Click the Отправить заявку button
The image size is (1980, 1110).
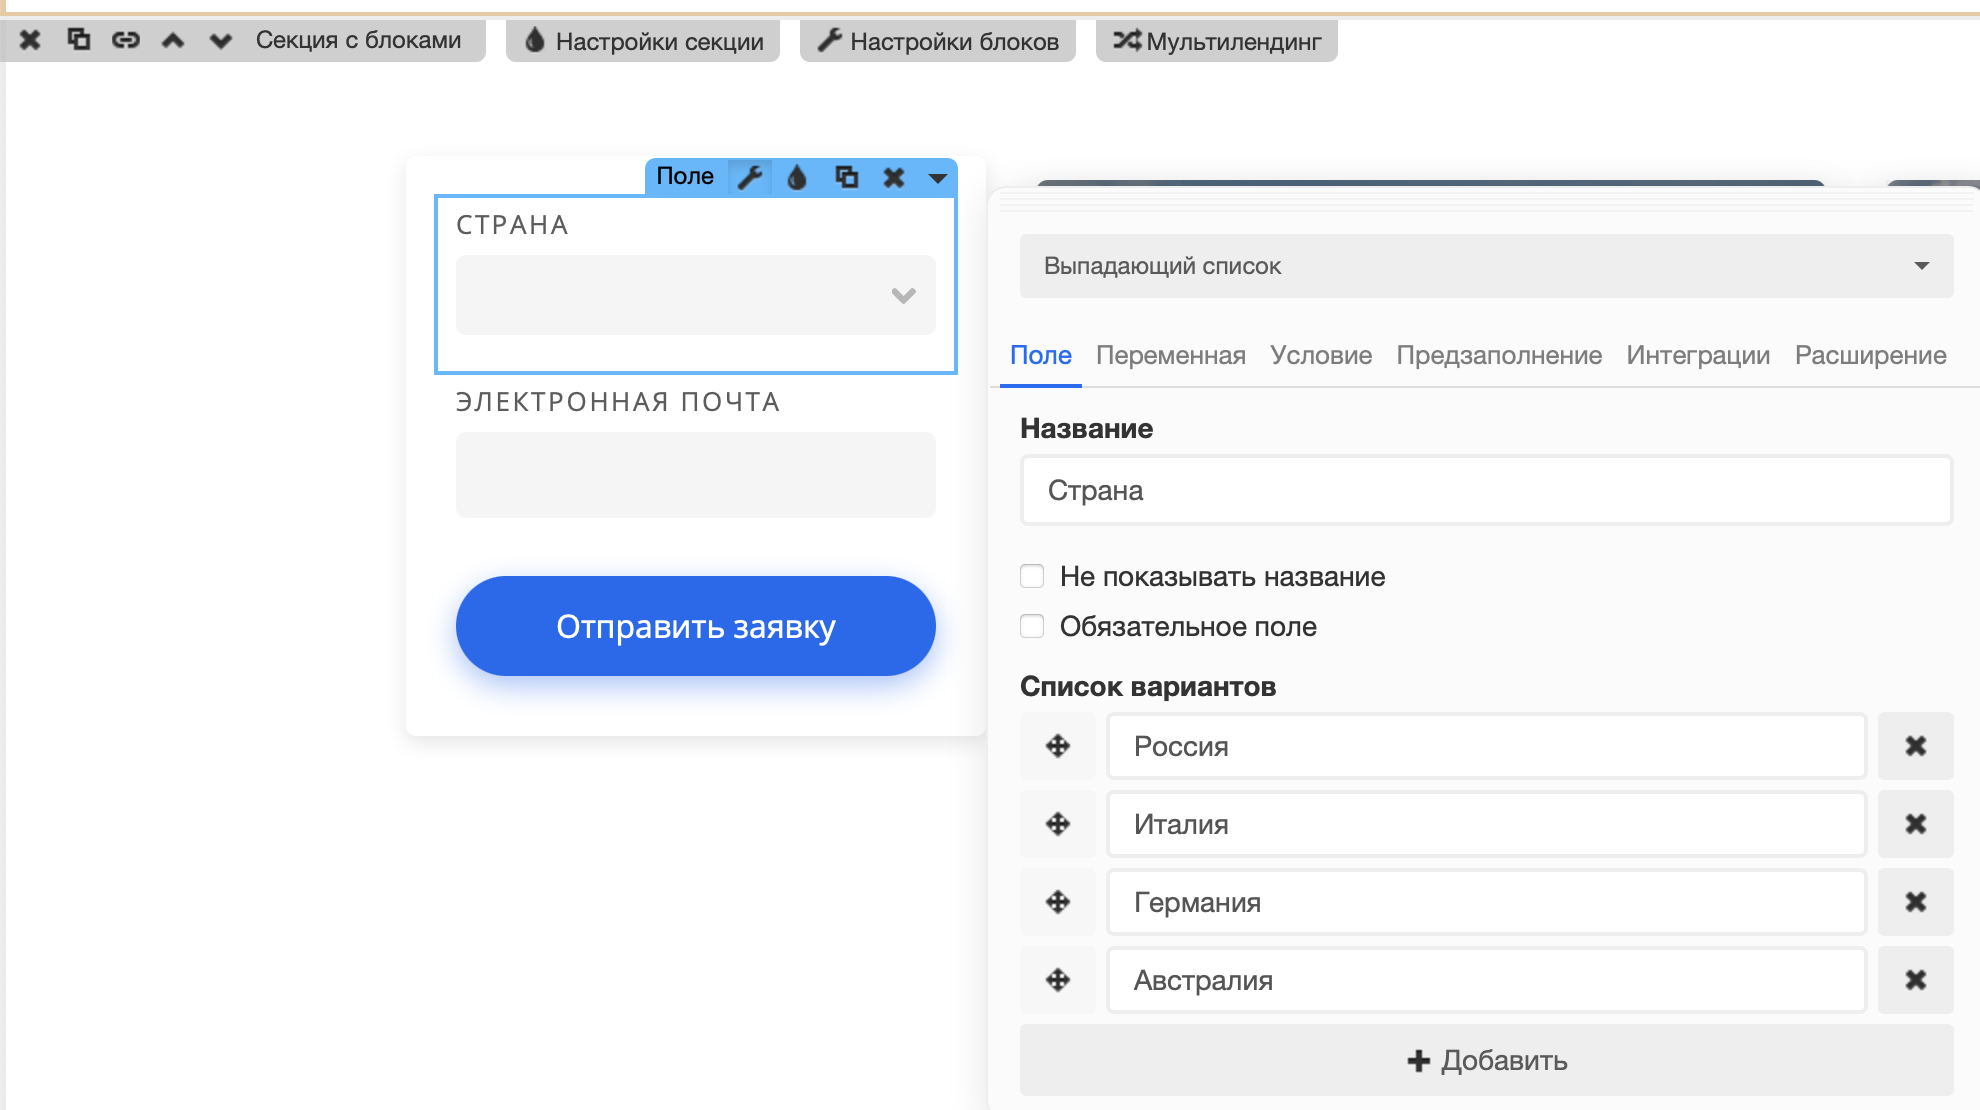coord(696,626)
